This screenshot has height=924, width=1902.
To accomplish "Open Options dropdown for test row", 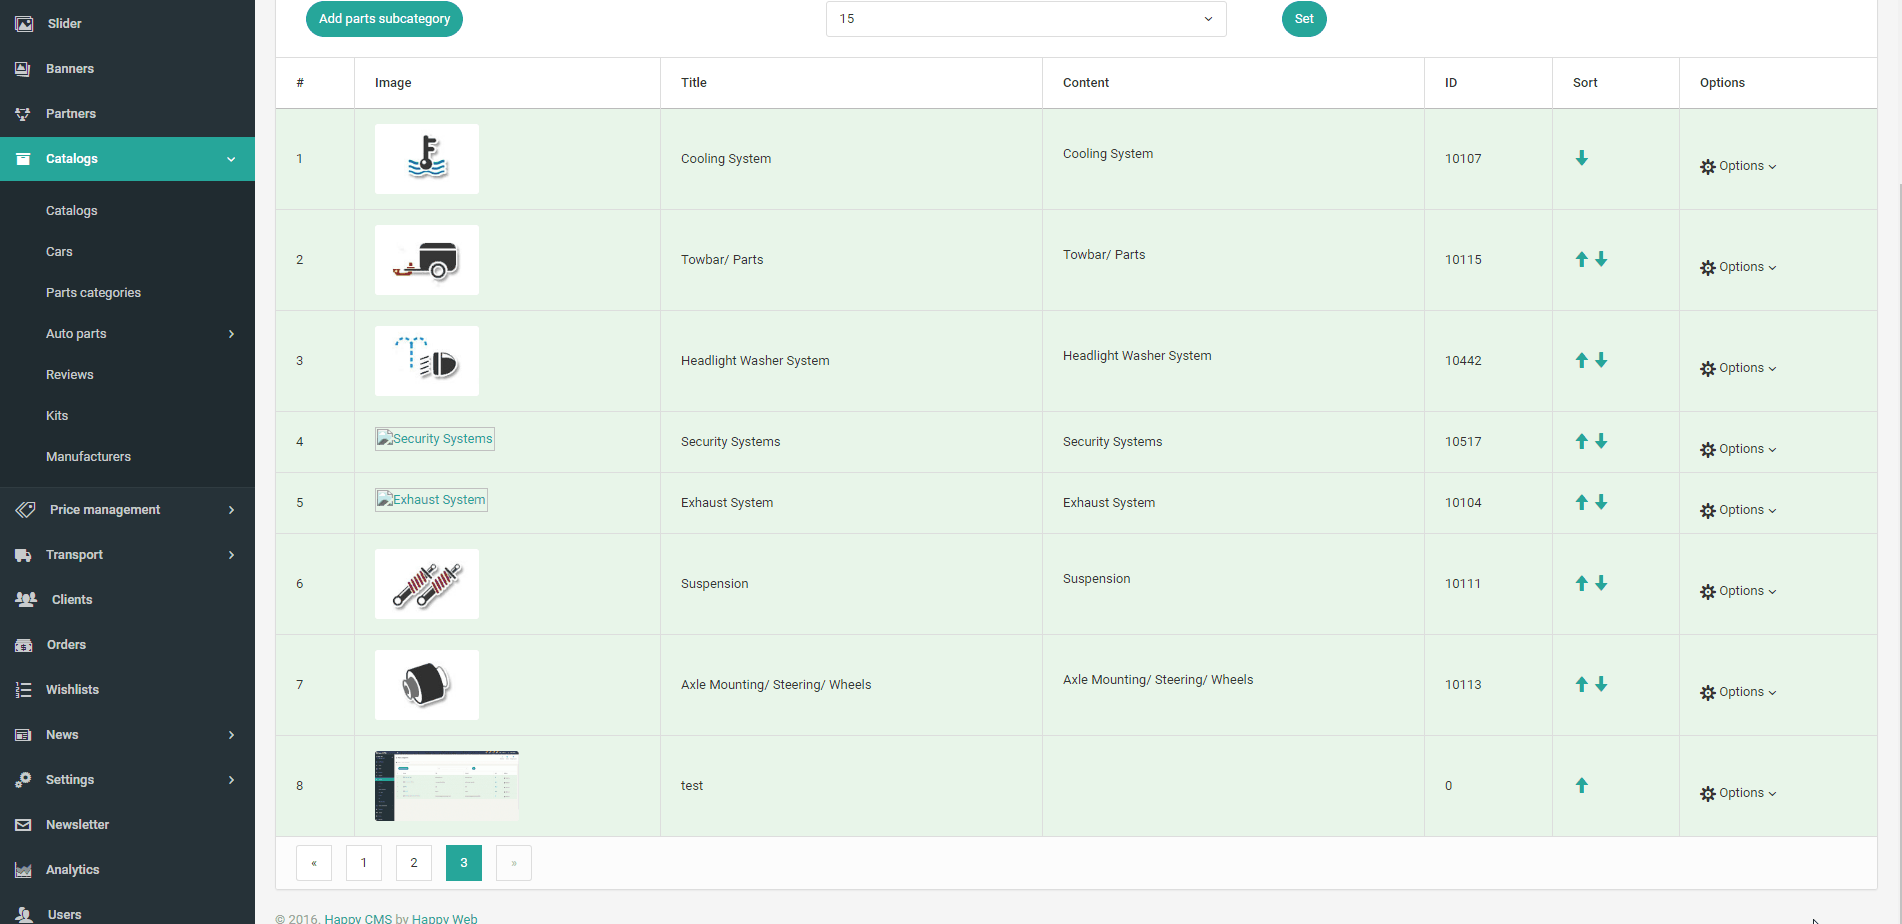I will pos(1738,793).
